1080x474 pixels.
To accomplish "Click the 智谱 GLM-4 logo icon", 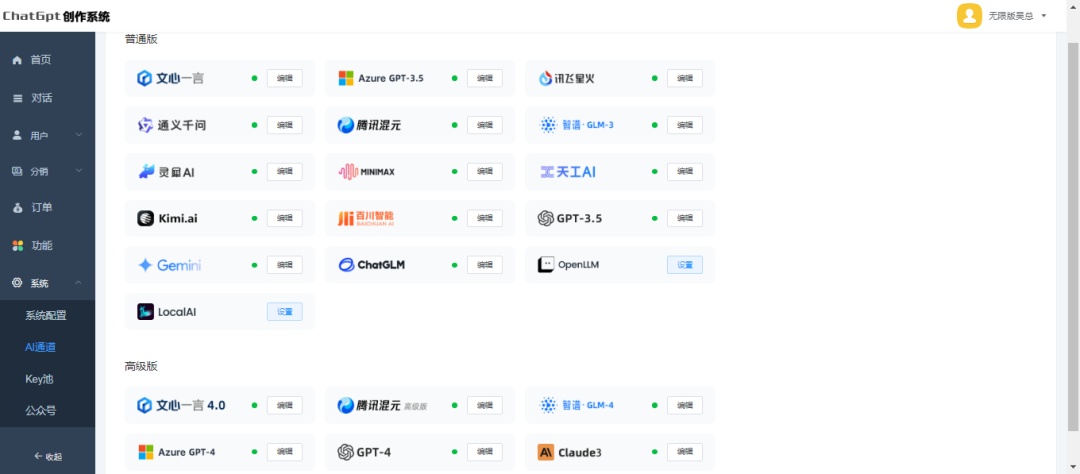I will (548, 405).
